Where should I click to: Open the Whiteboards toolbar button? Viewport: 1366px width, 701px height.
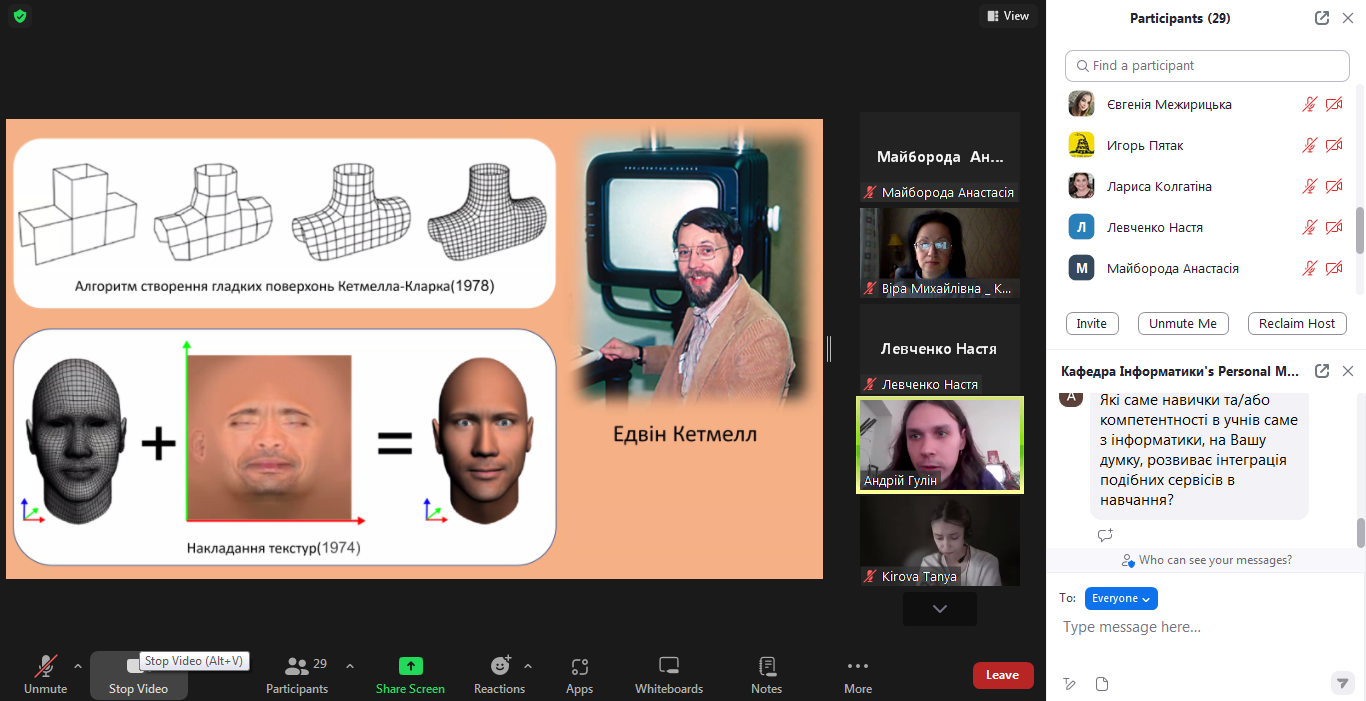click(x=669, y=675)
